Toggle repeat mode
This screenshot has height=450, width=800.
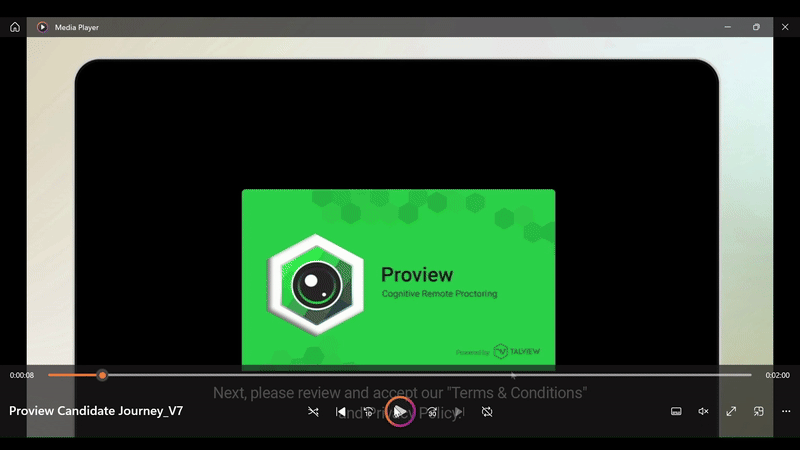pyautogui.click(x=487, y=411)
